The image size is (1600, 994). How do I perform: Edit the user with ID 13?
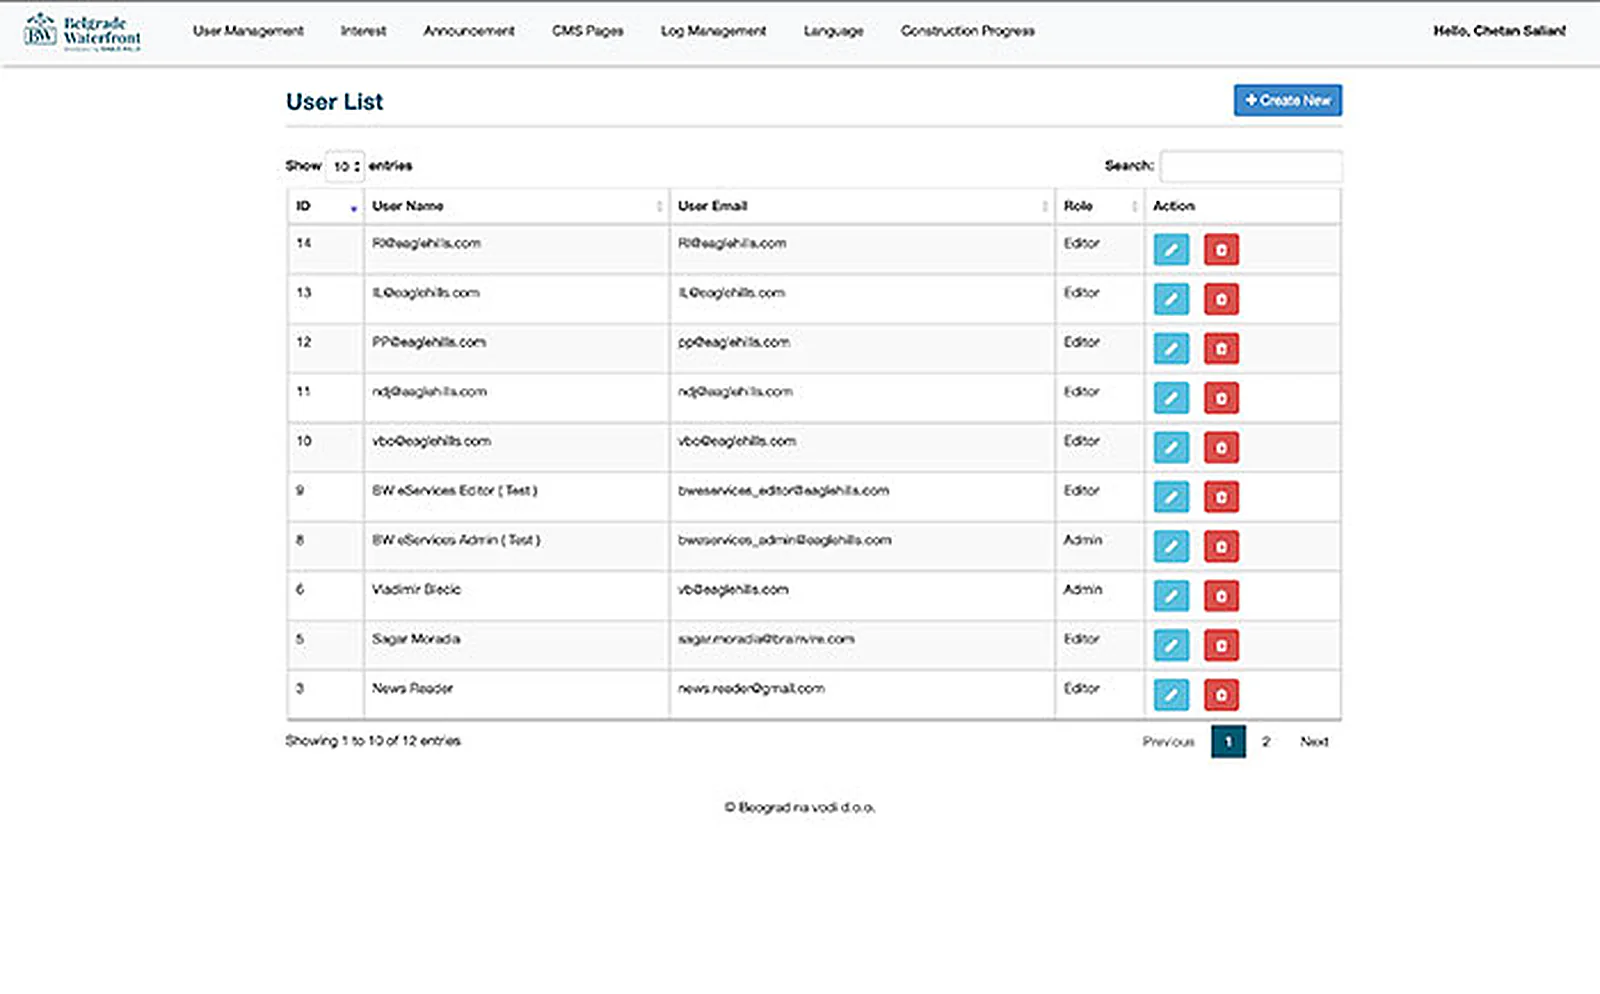coord(1171,299)
